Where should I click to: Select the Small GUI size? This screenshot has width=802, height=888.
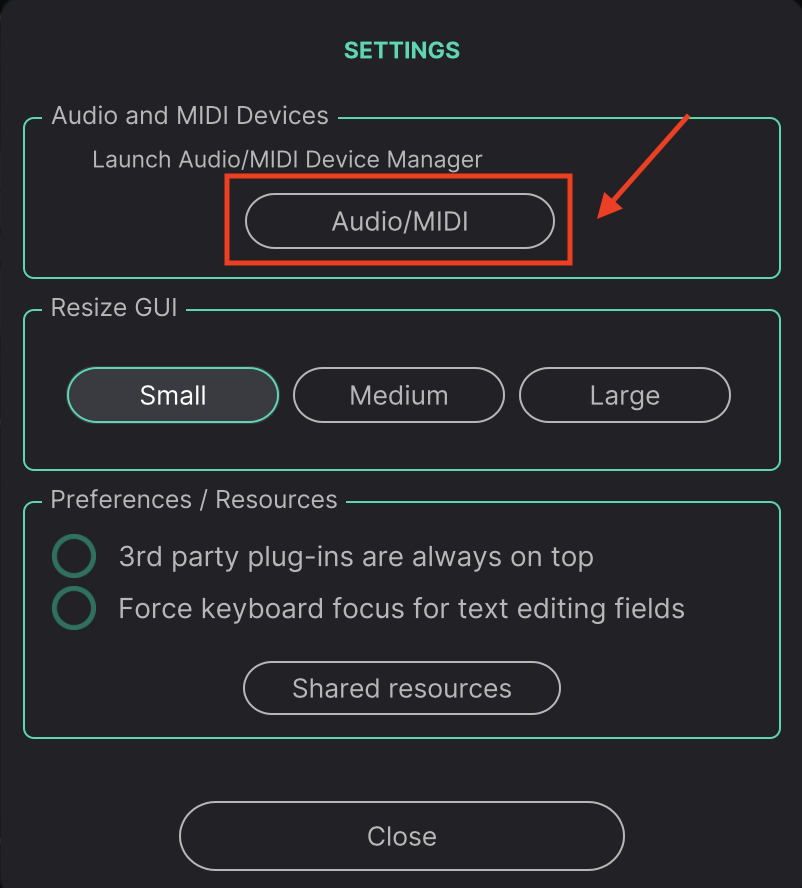pyautogui.click(x=173, y=395)
